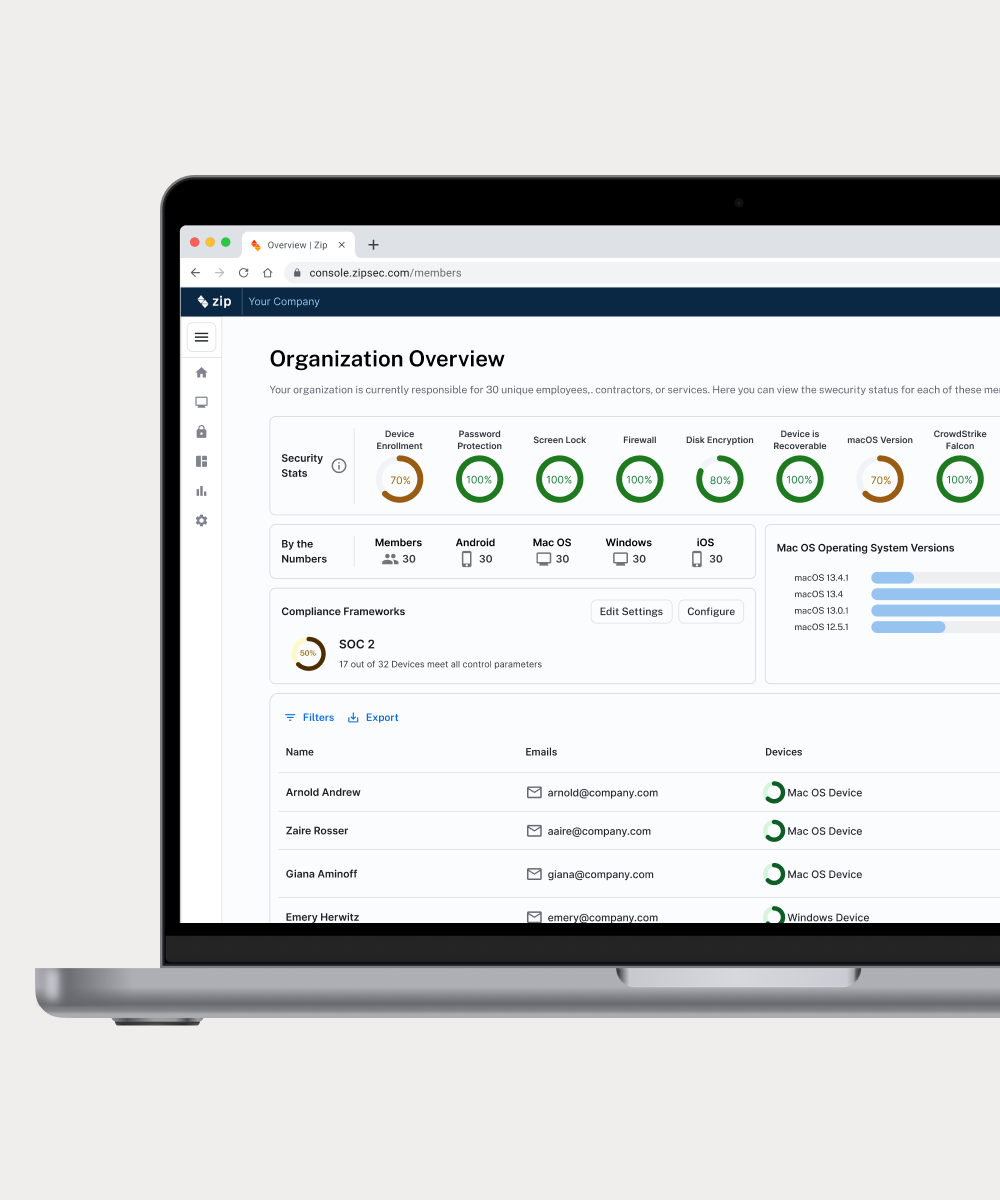The height and width of the screenshot is (1200, 1000).
Task: Click the Security Stats info icon
Action: click(x=339, y=466)
